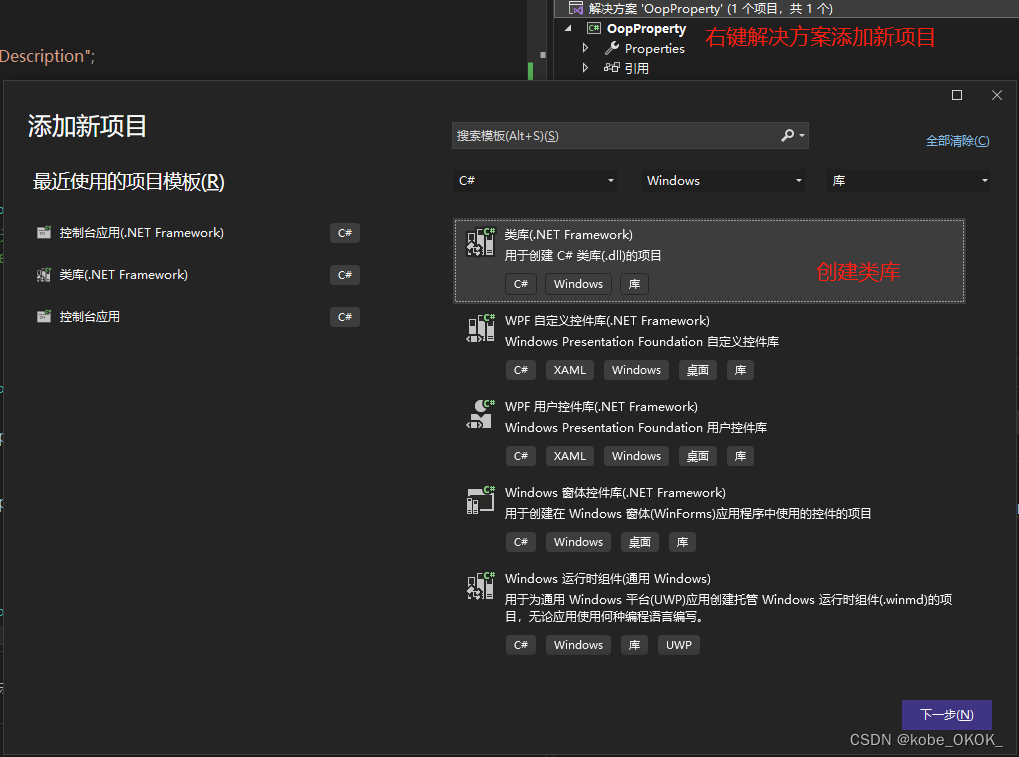The width and height of the screenshot is (1019, 757).
Task: Click the 类库(.NET Framework) template icon in results list
Action: 481,242
